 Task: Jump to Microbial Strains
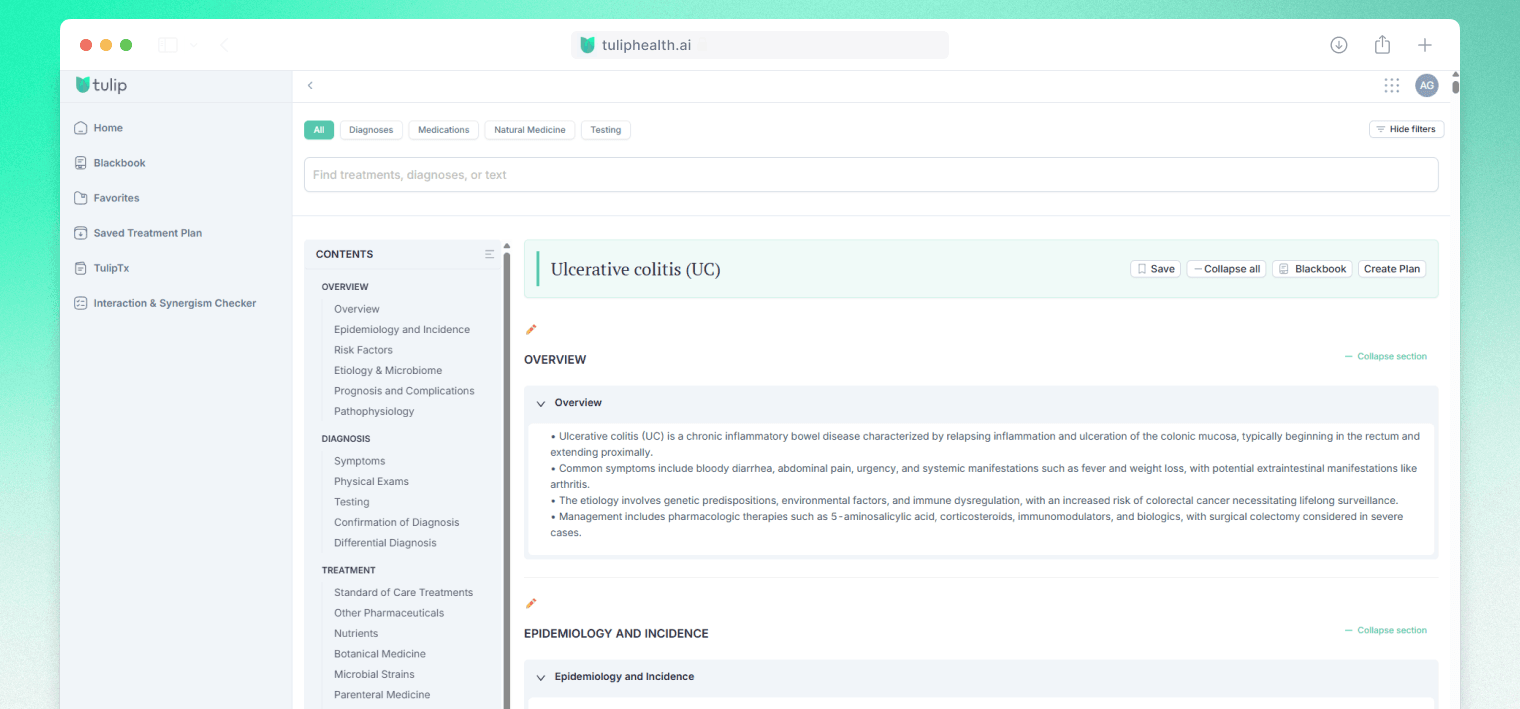374,675
